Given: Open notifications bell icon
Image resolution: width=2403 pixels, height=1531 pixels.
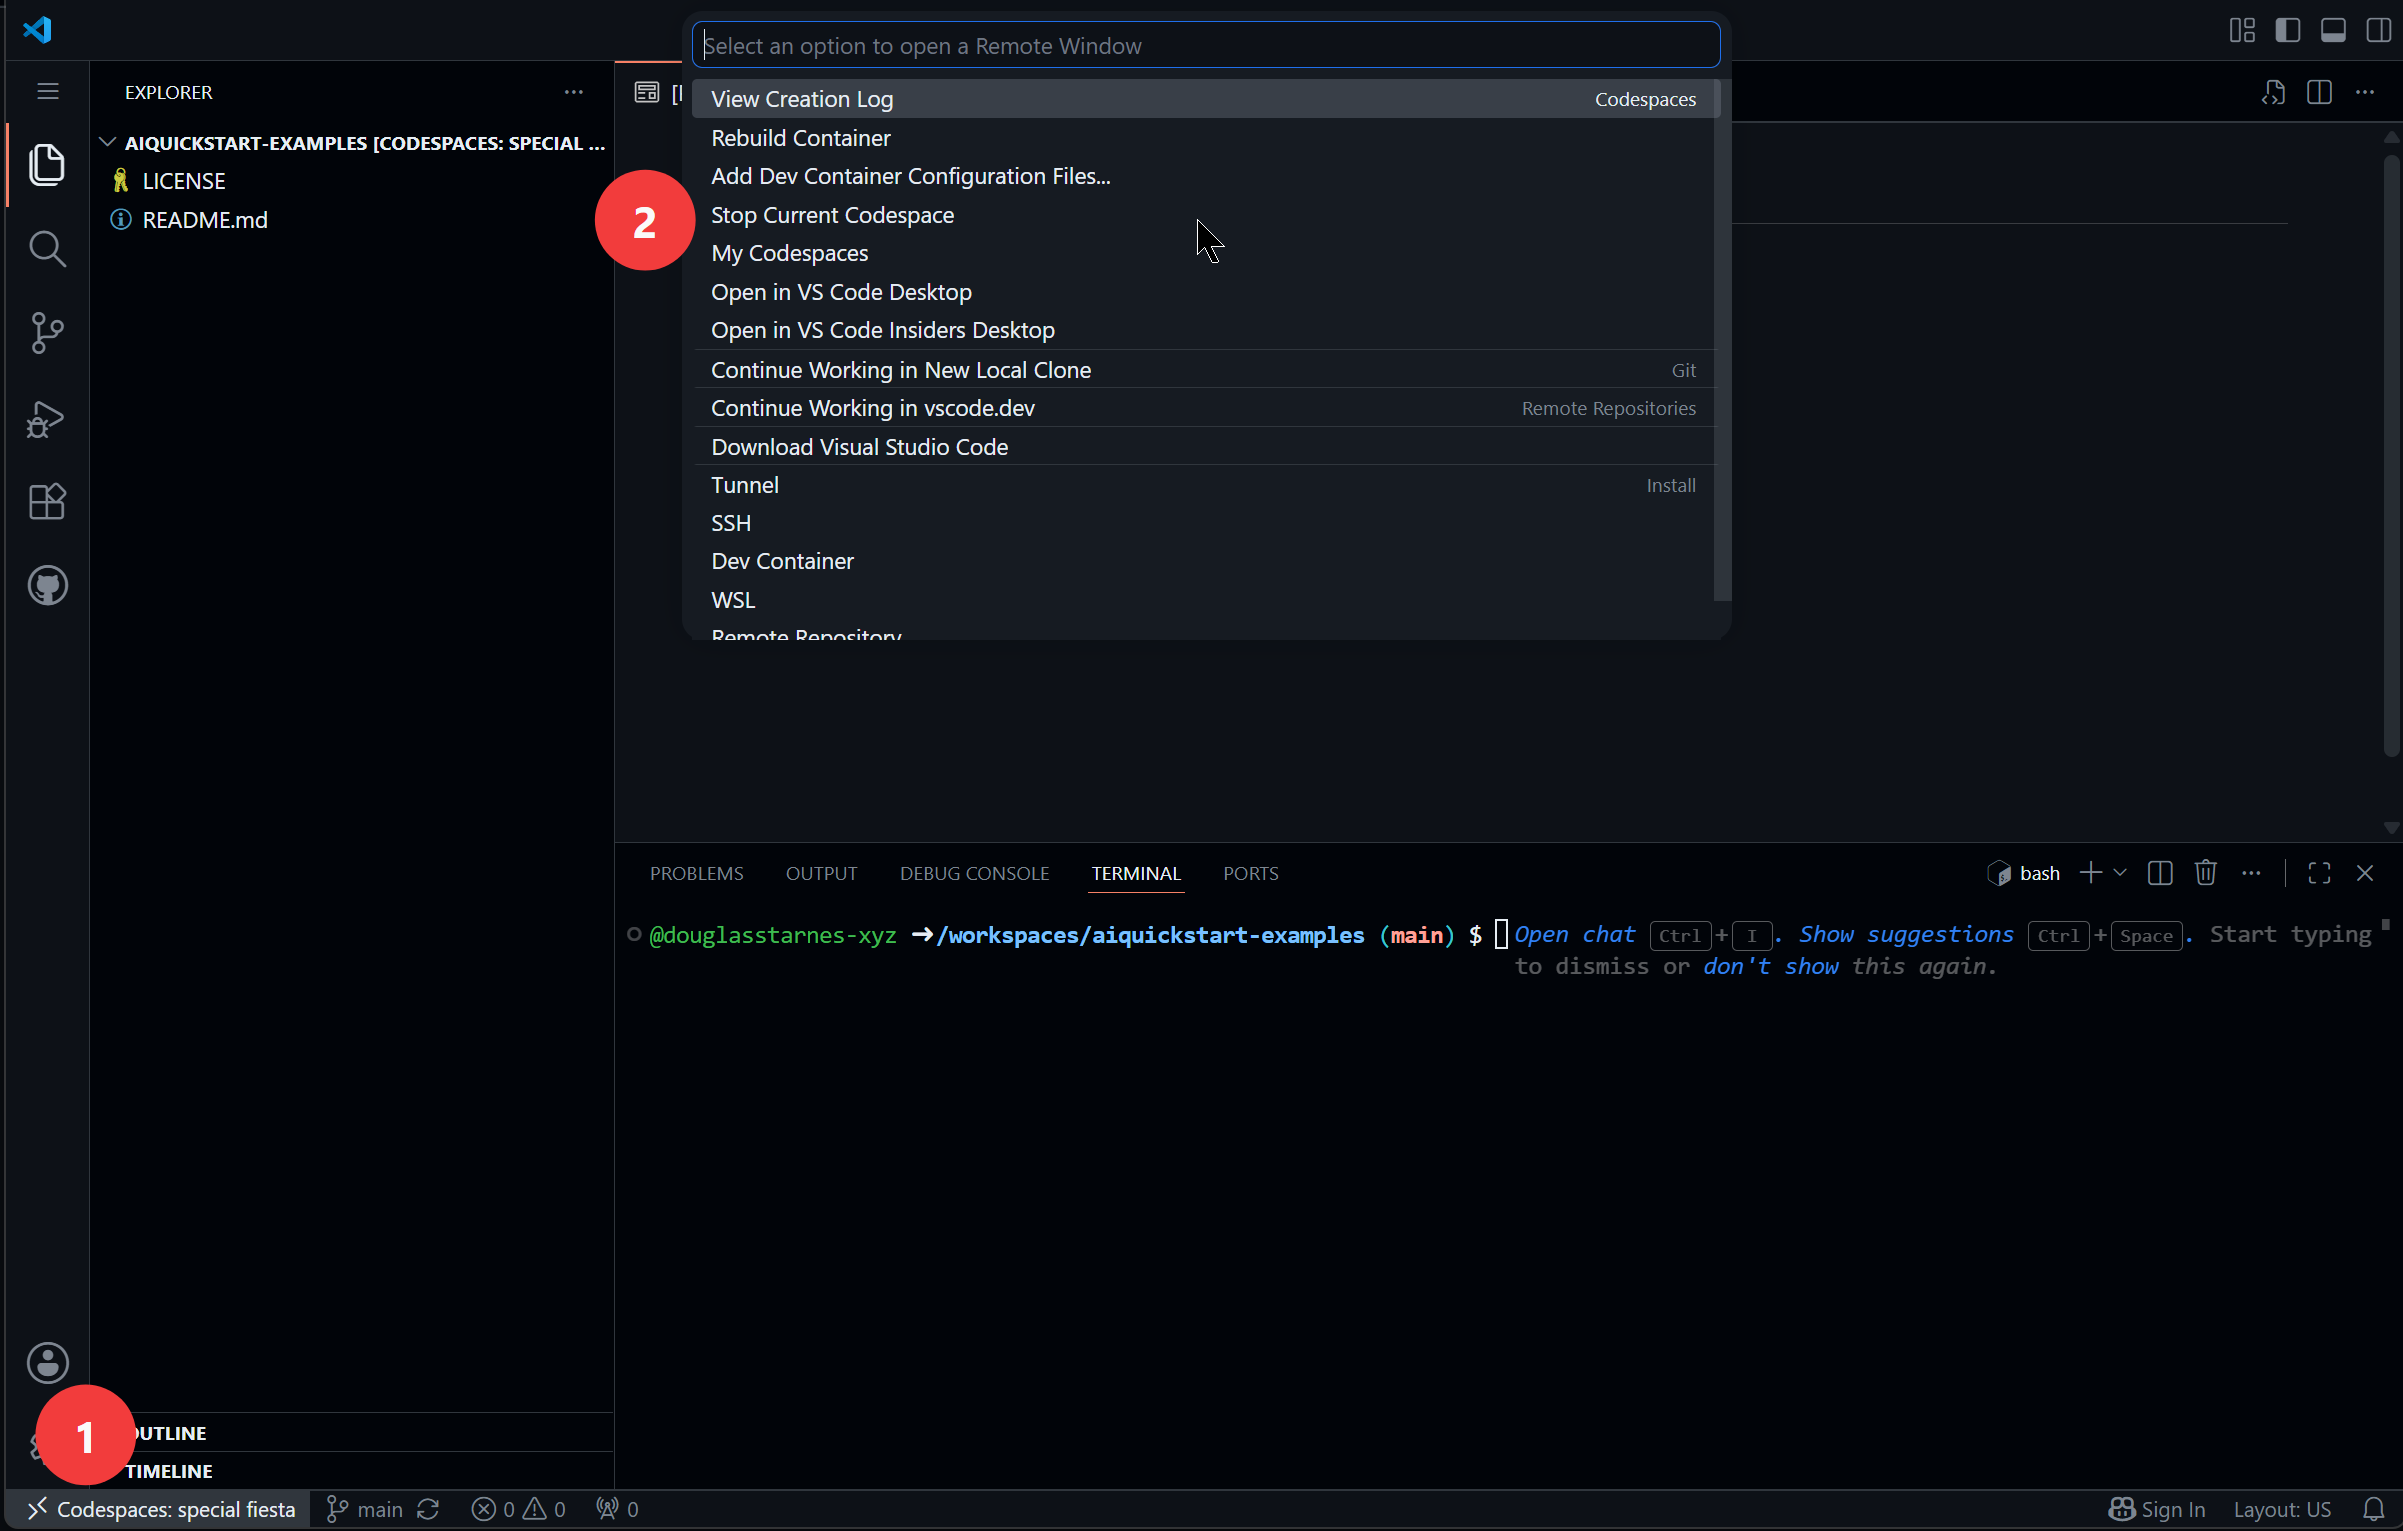Looking at the screenshot, I should (2374, 1509).
